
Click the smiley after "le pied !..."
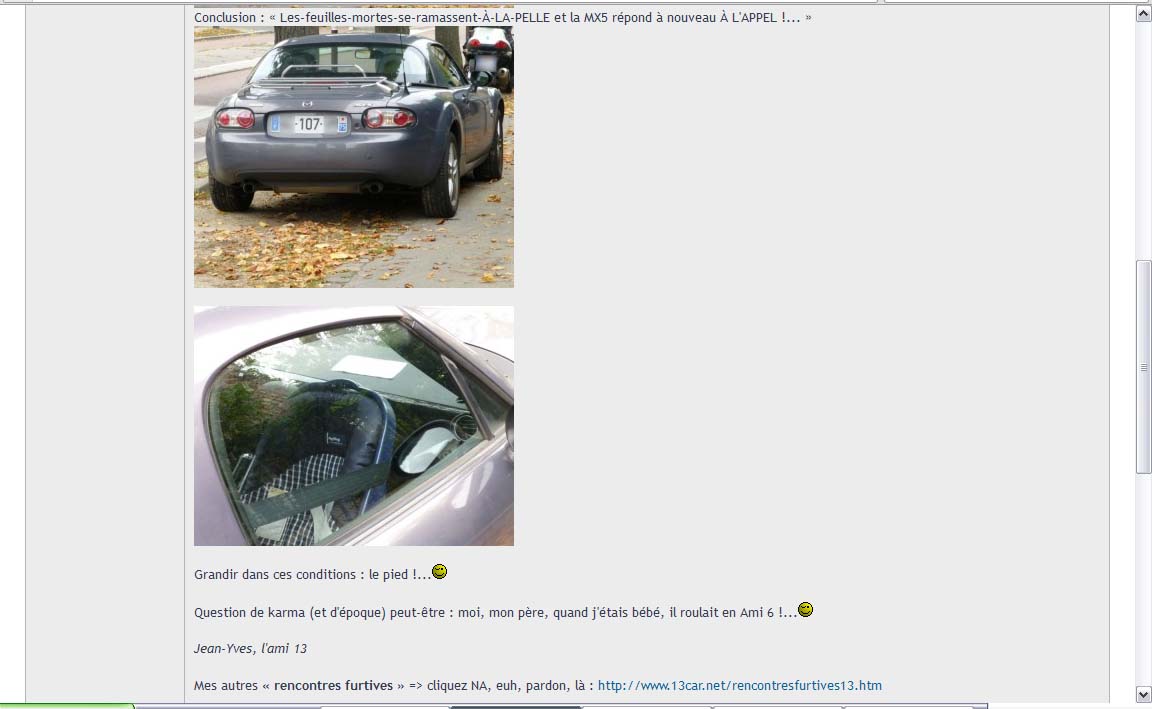[439, 572]
